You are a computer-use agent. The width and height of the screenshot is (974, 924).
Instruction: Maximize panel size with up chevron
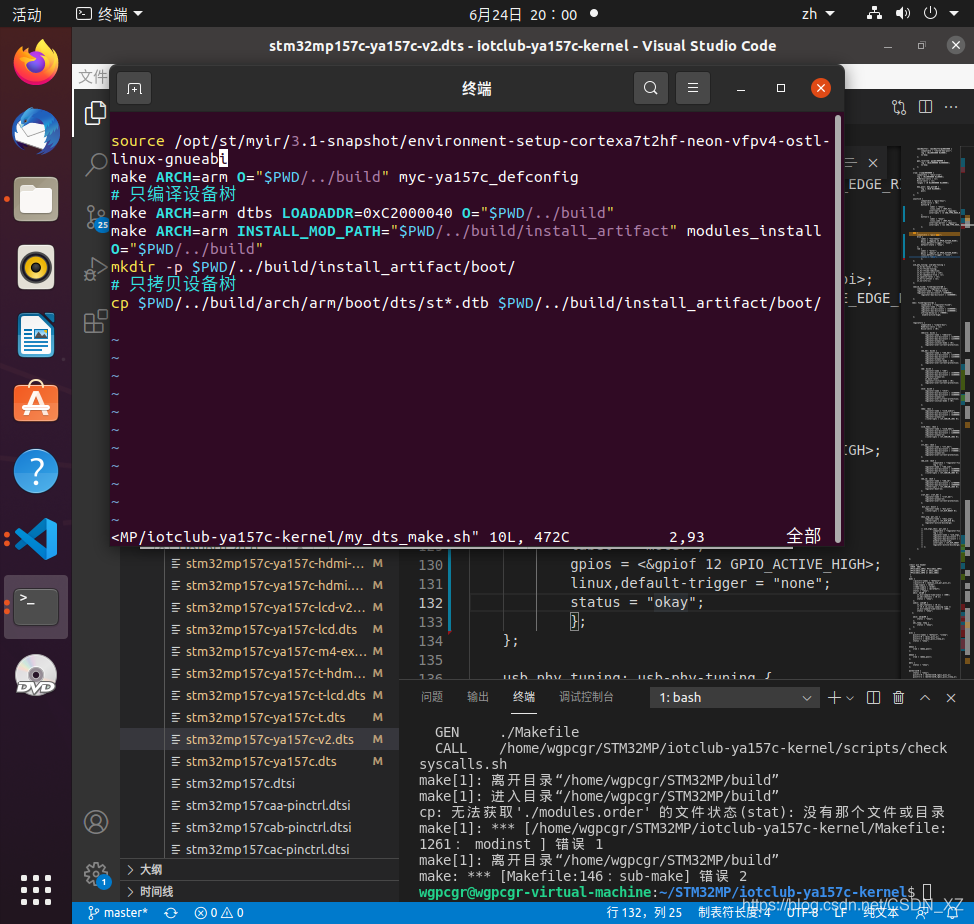[x=925, y=698]
